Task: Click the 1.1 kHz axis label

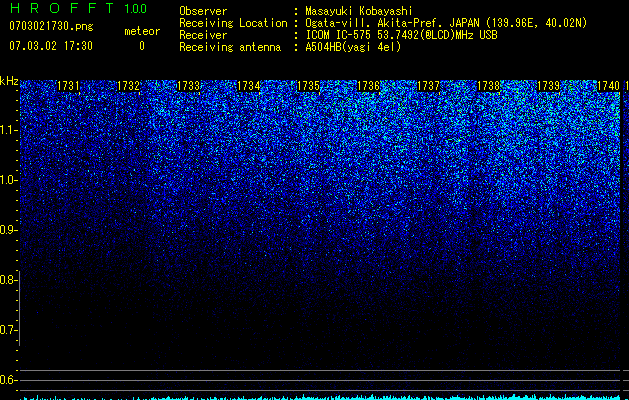Action: (8, 130)
